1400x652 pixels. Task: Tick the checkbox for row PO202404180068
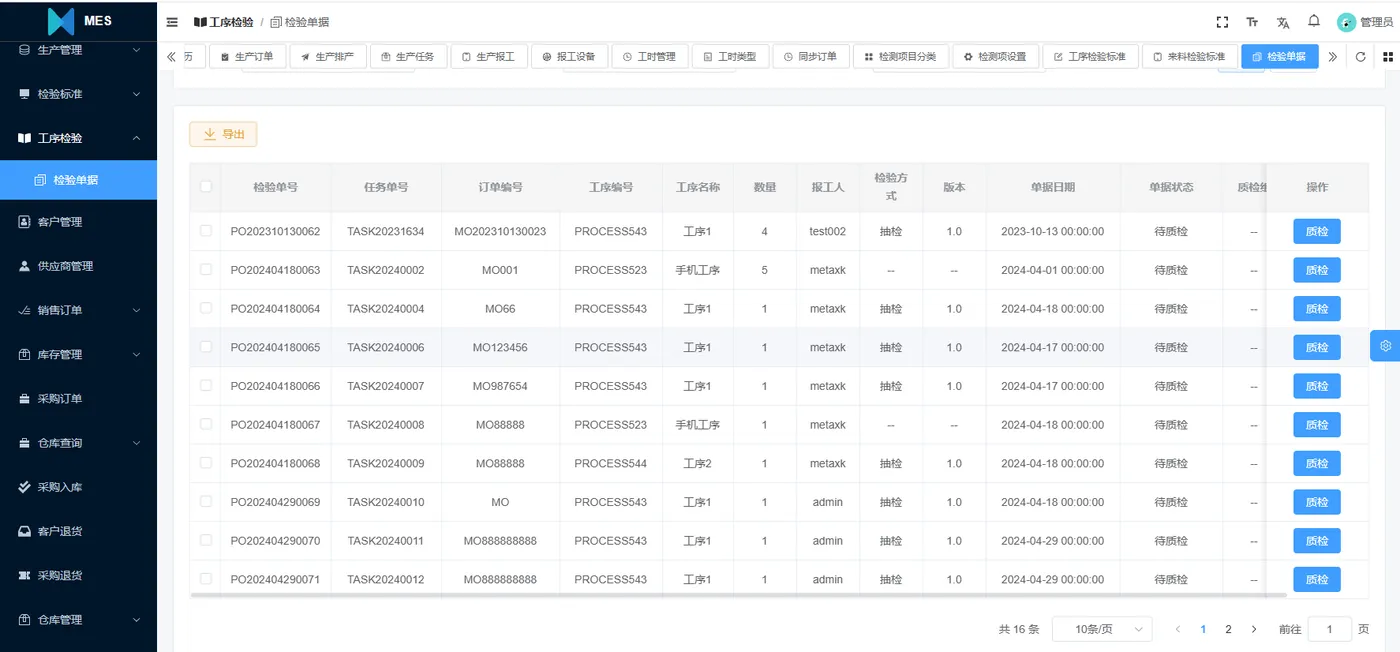[x=205, y=463]
